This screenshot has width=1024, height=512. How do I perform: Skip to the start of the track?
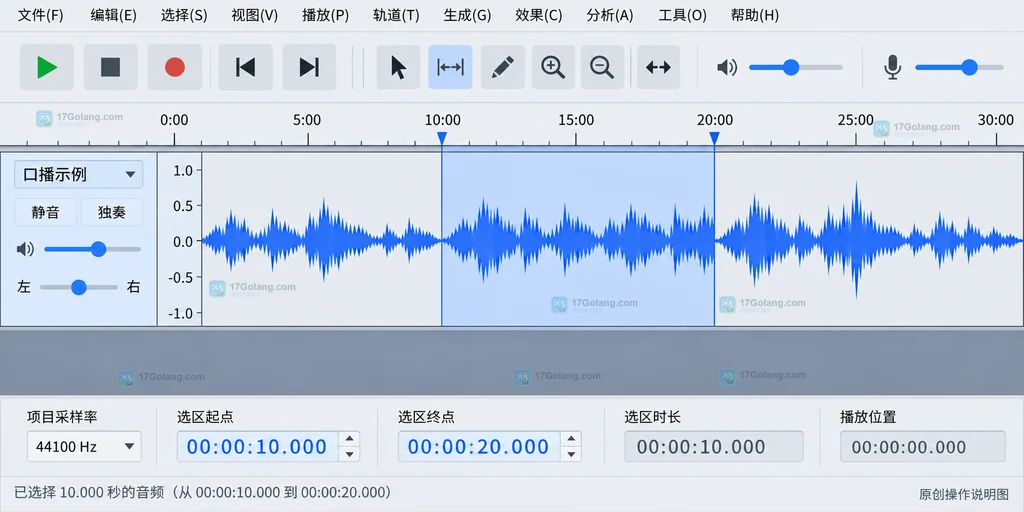(x=246, y=67)
